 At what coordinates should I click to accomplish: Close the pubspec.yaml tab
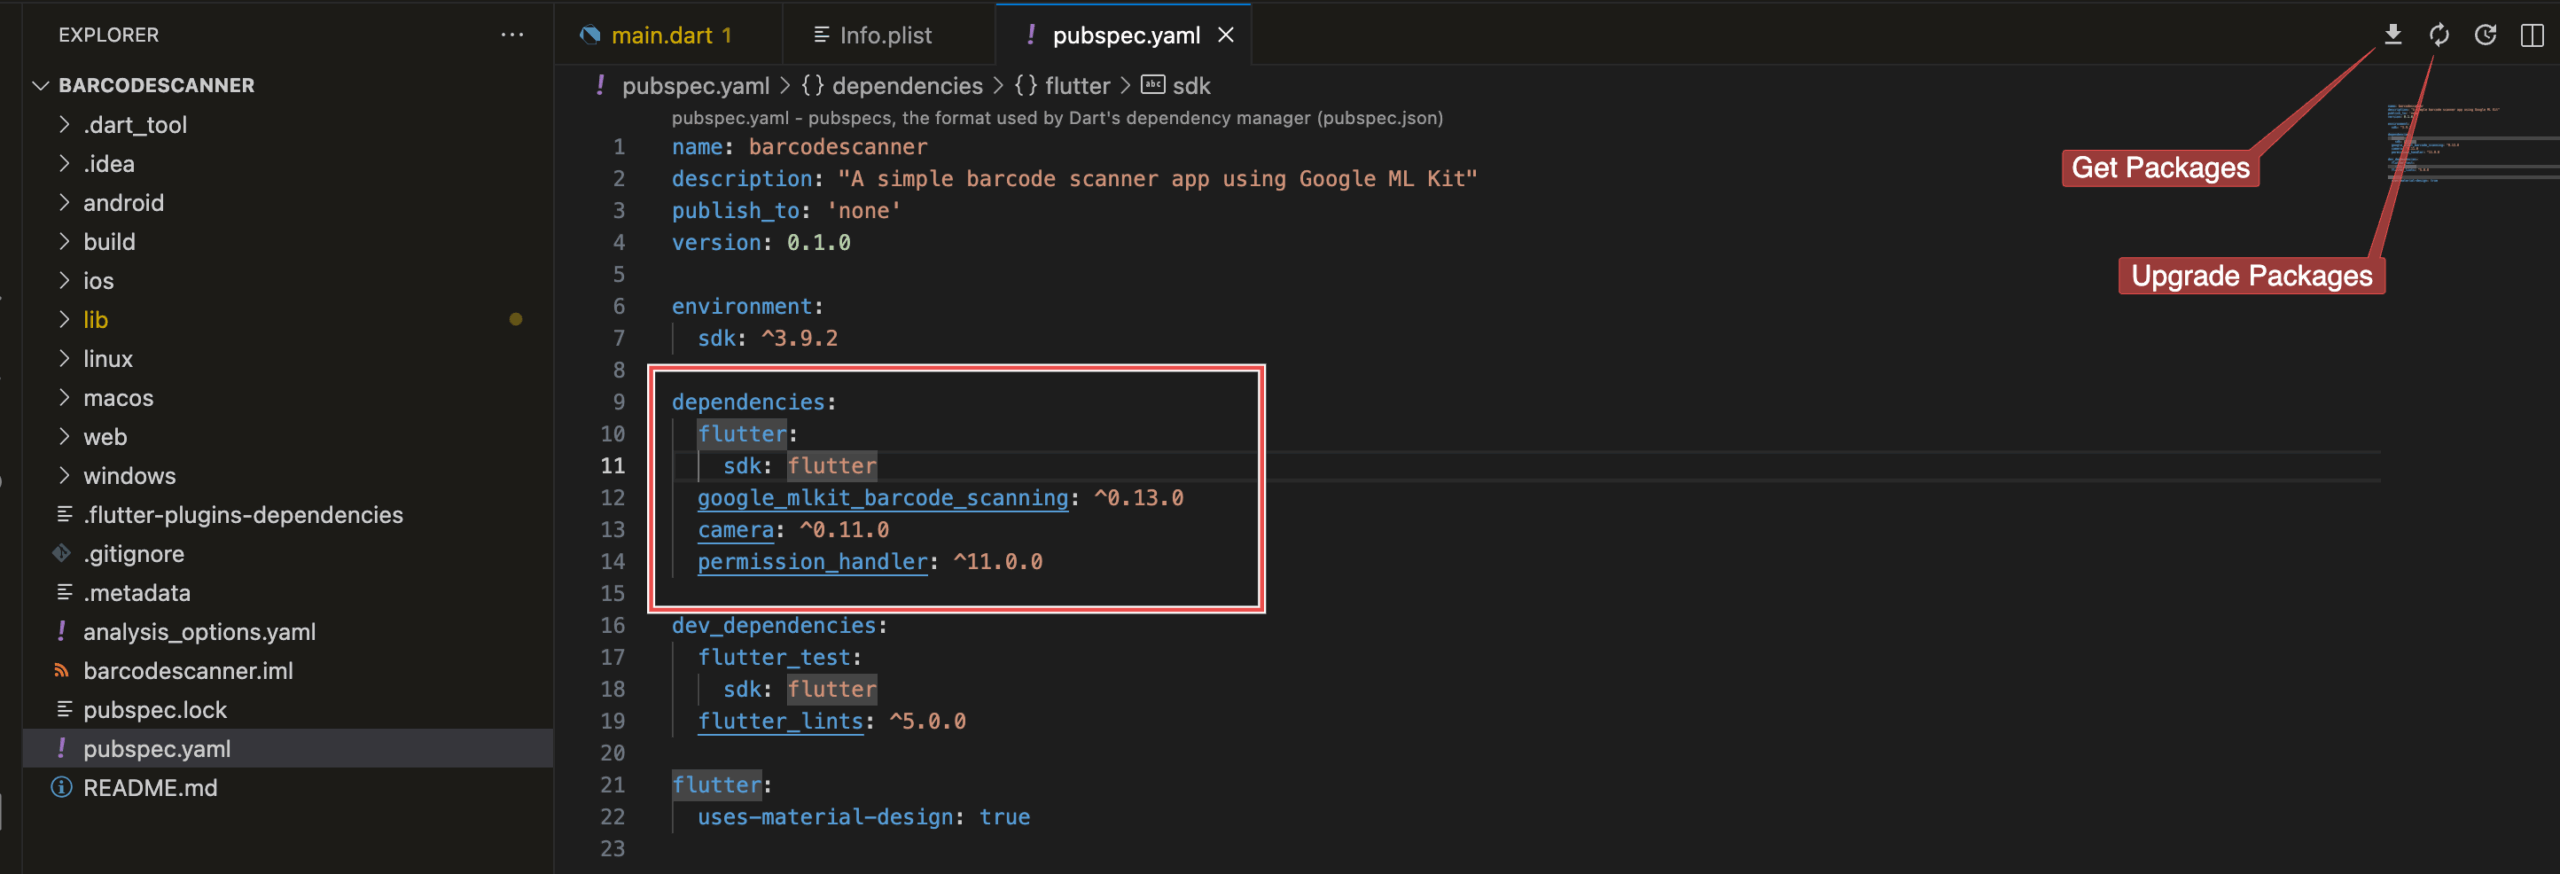coord(1226,35)
